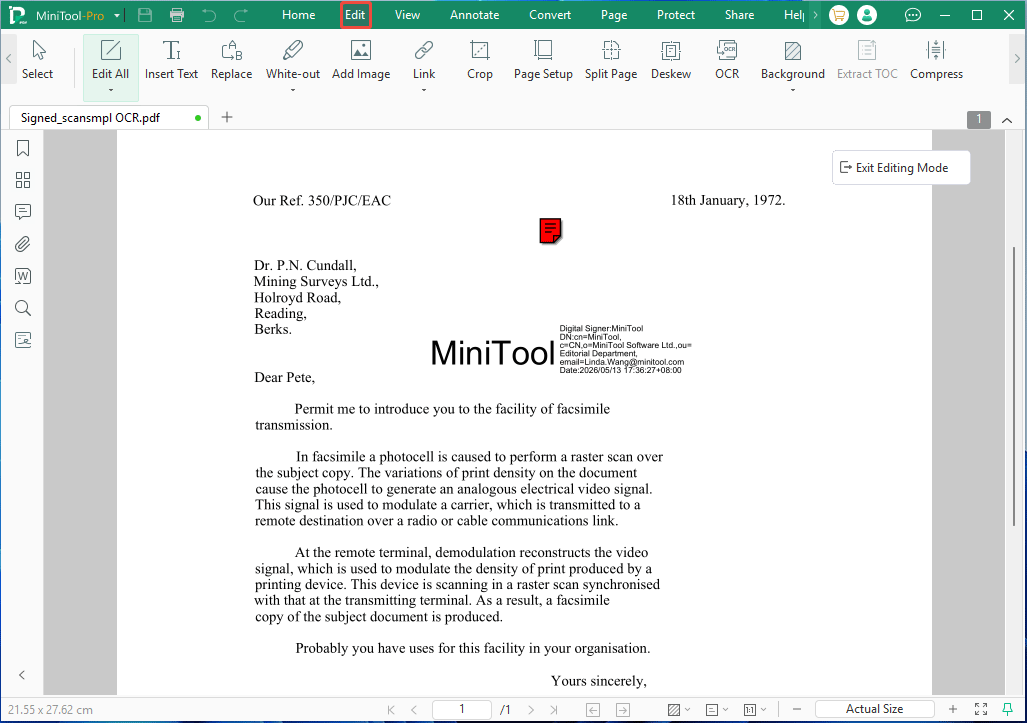Open the Replace tool
Viewport: 1027px width, 723px height.
click(231, 60)
